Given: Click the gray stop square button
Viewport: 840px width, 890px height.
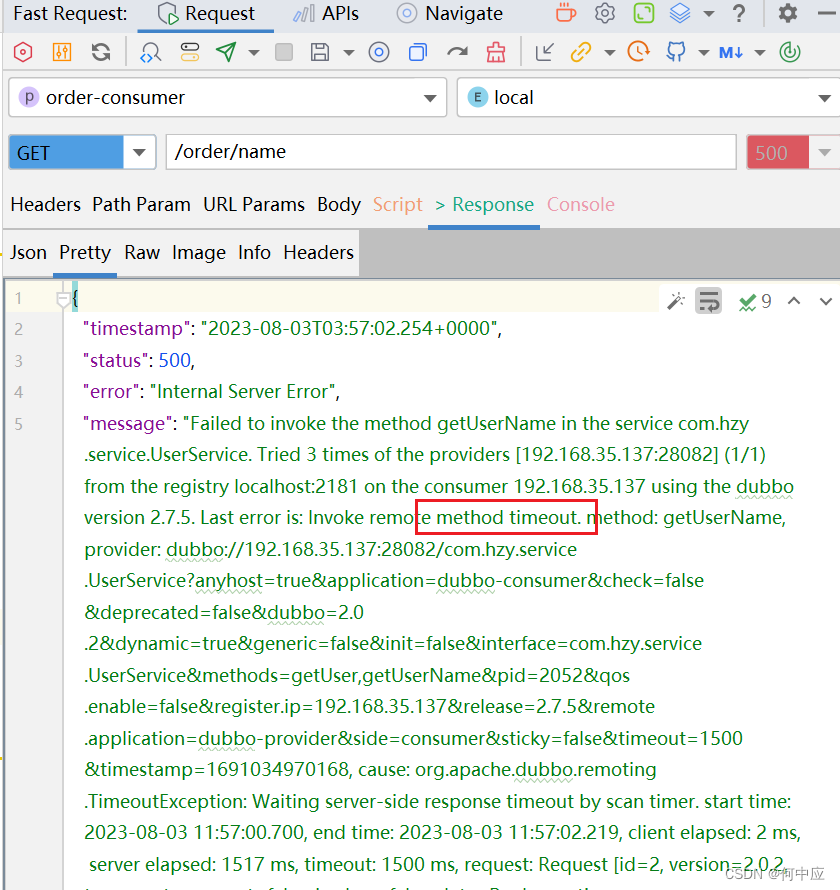Looking at the screenshot, I should click(284, 52).
